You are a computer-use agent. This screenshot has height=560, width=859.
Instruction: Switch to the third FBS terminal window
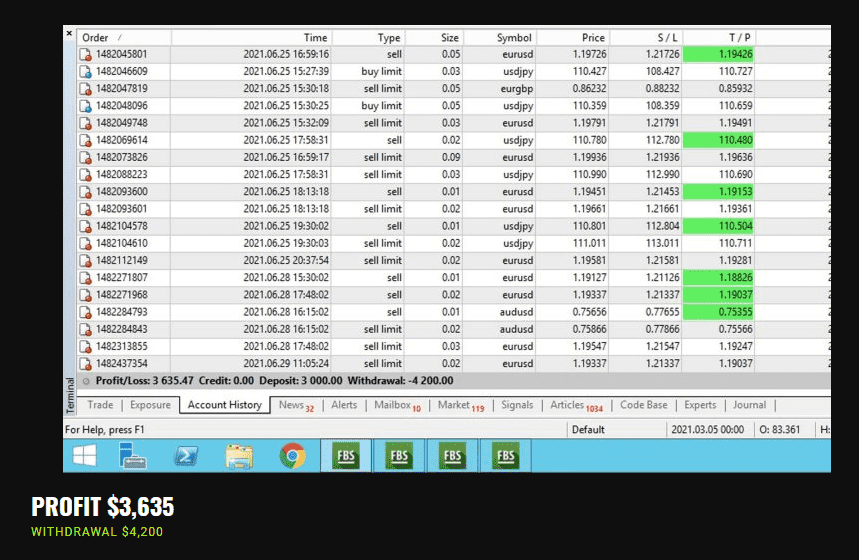click(x=452, y=455)
